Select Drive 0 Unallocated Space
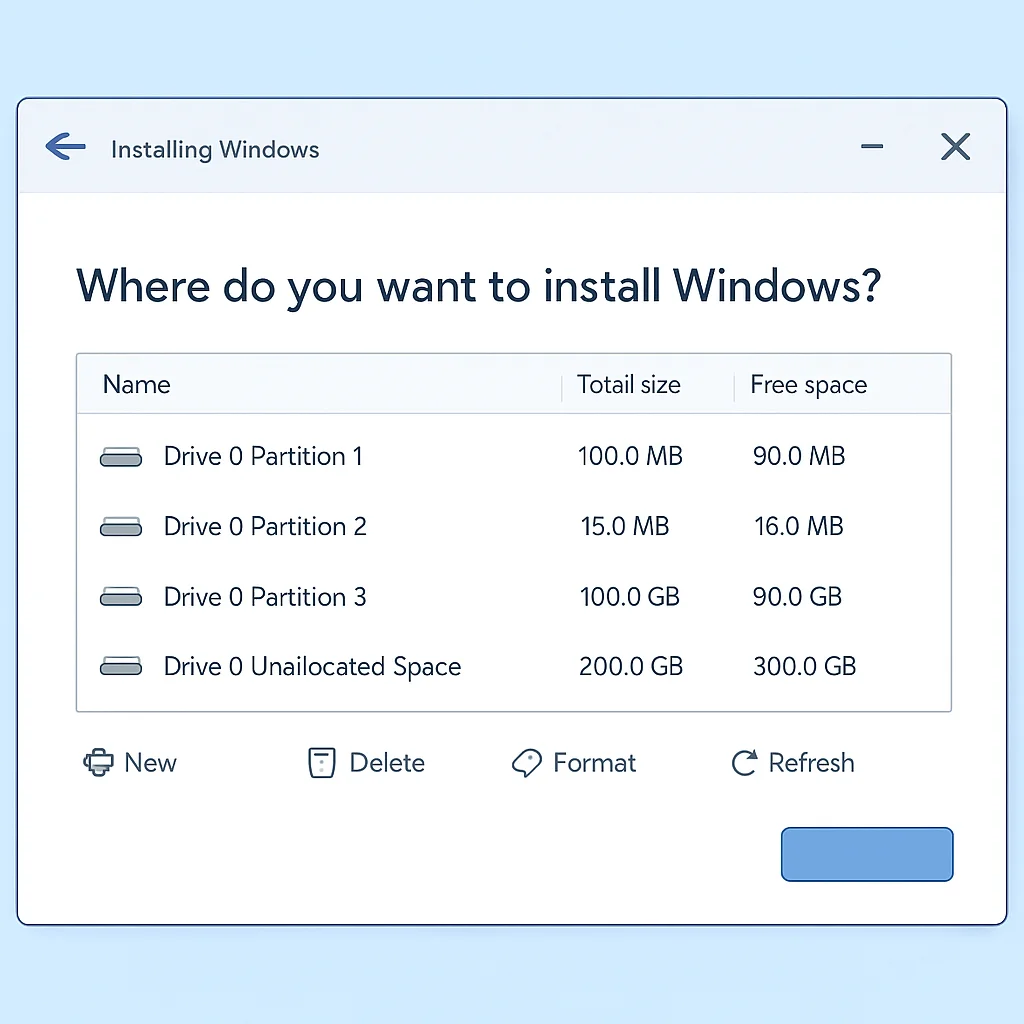The width and height of the screenshot is (1024, 1024). (x=513, y=666)
